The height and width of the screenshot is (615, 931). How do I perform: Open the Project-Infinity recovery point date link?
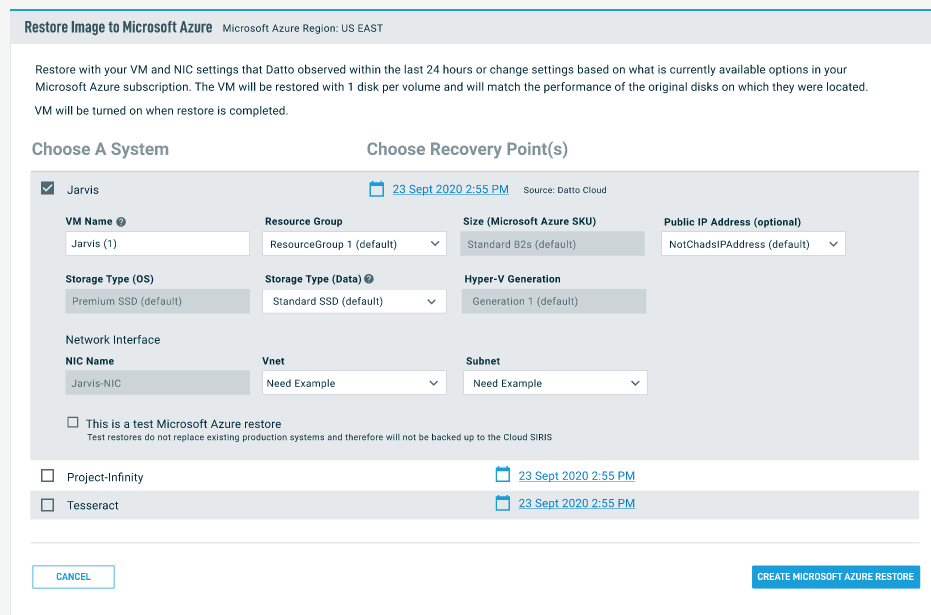point(576,476)
